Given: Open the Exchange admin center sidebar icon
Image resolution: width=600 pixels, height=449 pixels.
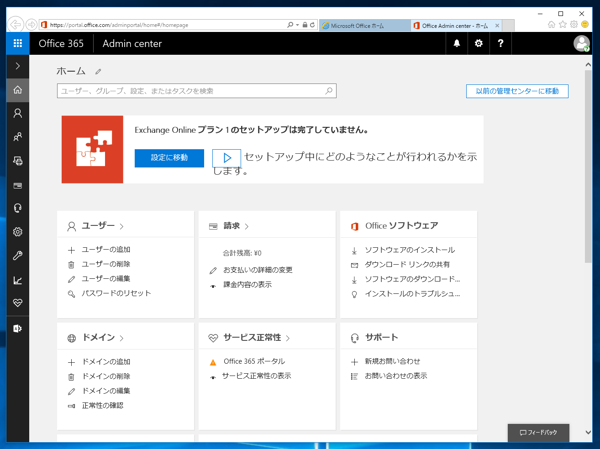Looking at the screenshot, I should (18, 328).
